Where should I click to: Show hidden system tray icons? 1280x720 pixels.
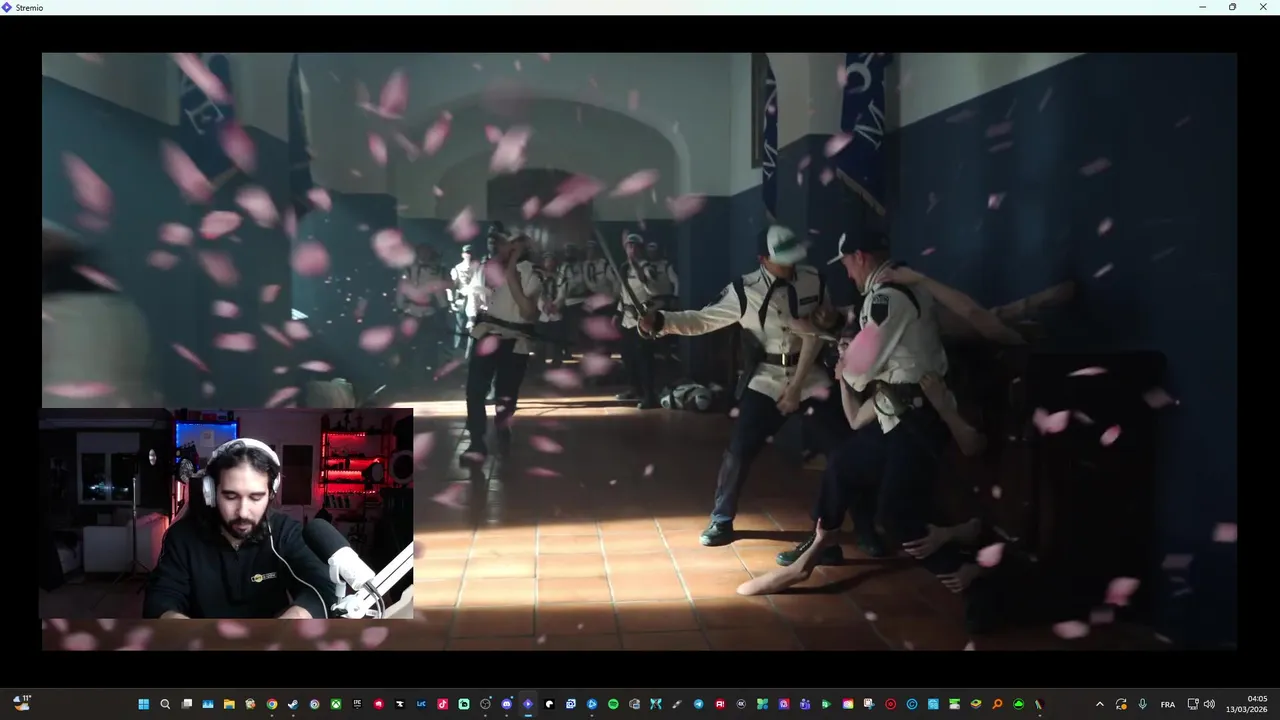pos(1100,704)
